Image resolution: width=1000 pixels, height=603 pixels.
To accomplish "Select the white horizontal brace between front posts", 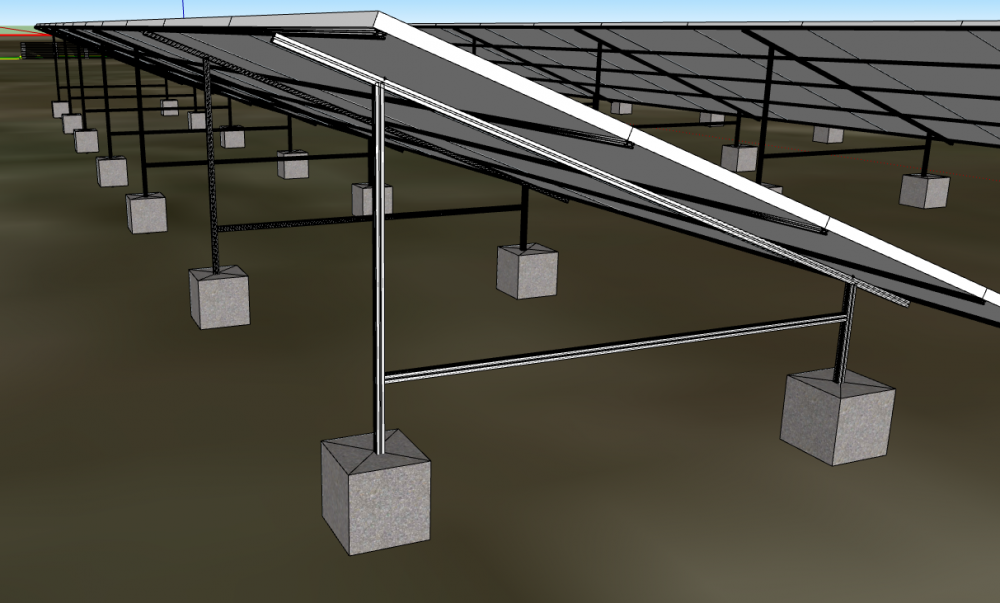I will click(x=615, y=348).
